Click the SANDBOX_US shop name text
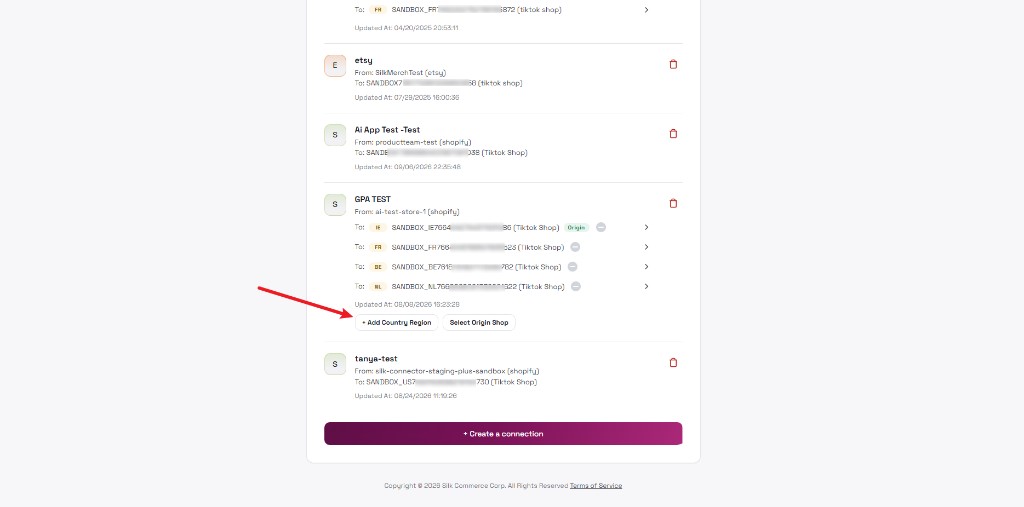The image size is (1024, 507). pyautogui.click(x=451, y=382)
